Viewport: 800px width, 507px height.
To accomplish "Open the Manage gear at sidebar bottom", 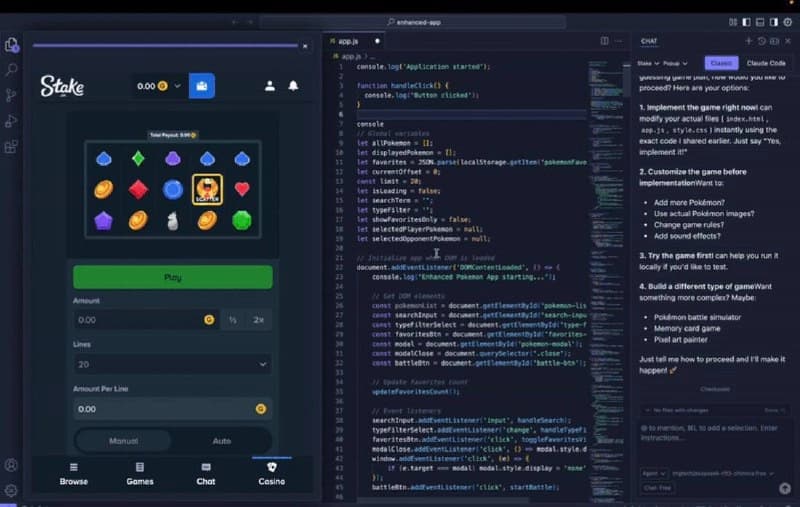I will coord(11,491).
